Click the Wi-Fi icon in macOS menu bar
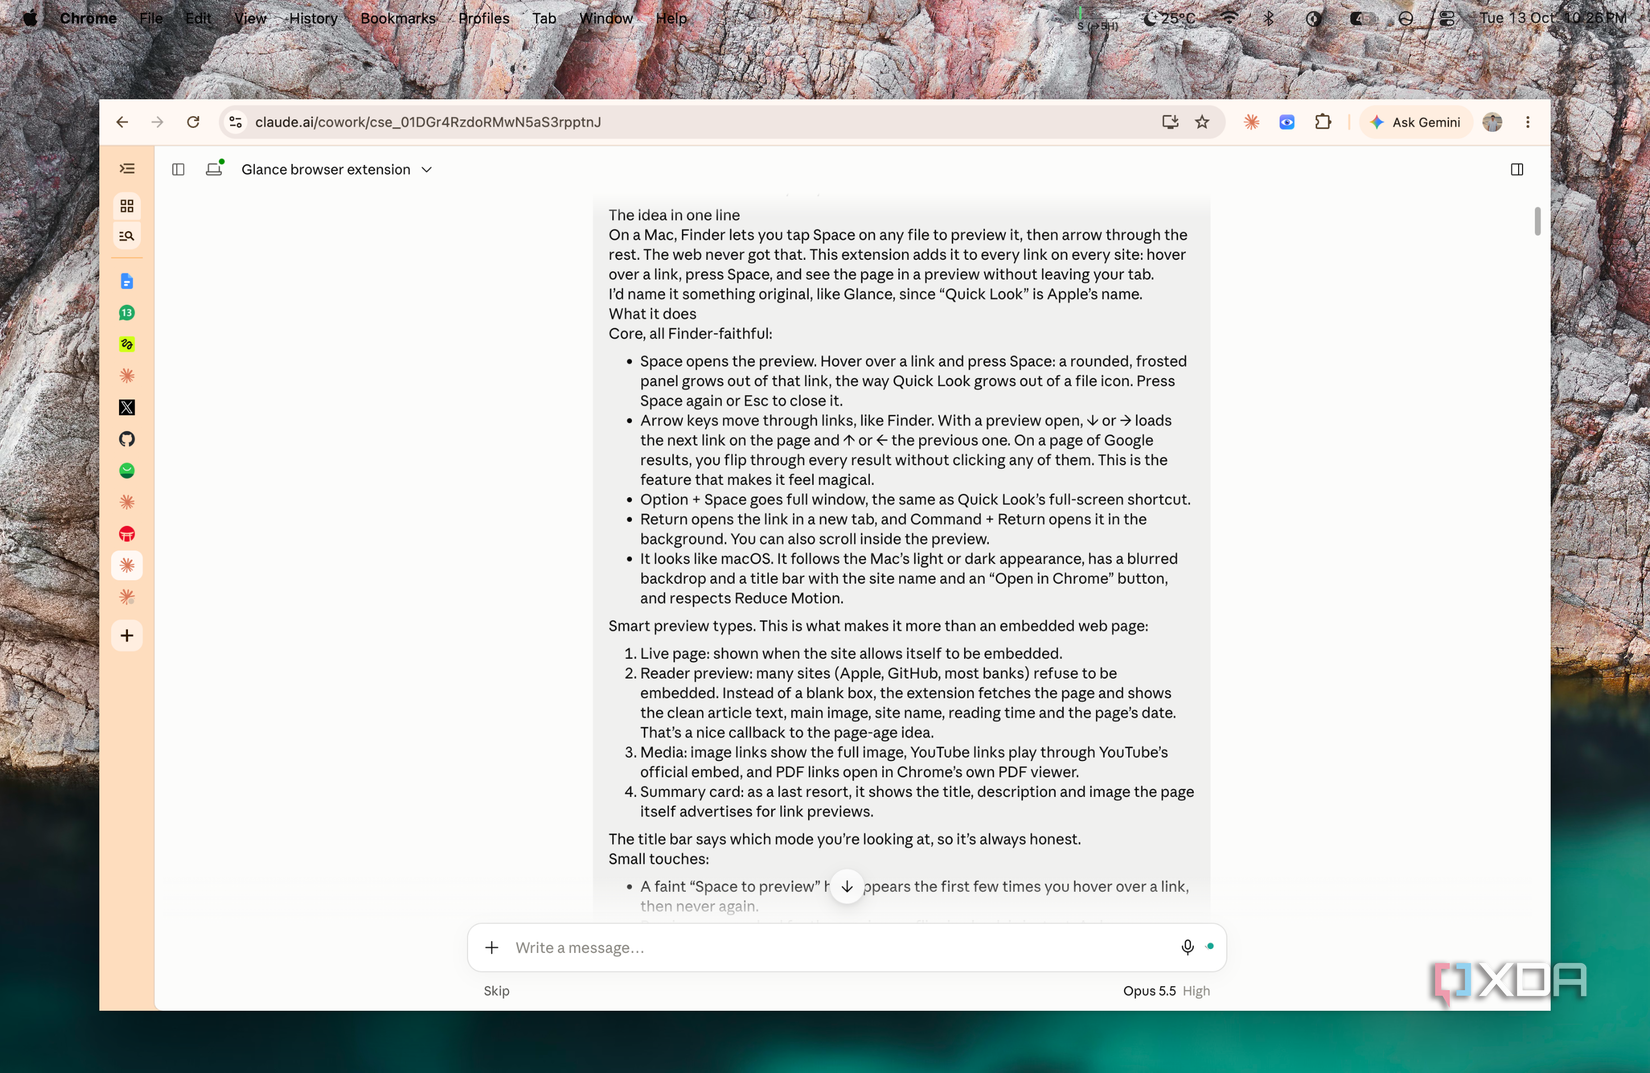1650x1073 pixels. click(x=1229, y=18)
